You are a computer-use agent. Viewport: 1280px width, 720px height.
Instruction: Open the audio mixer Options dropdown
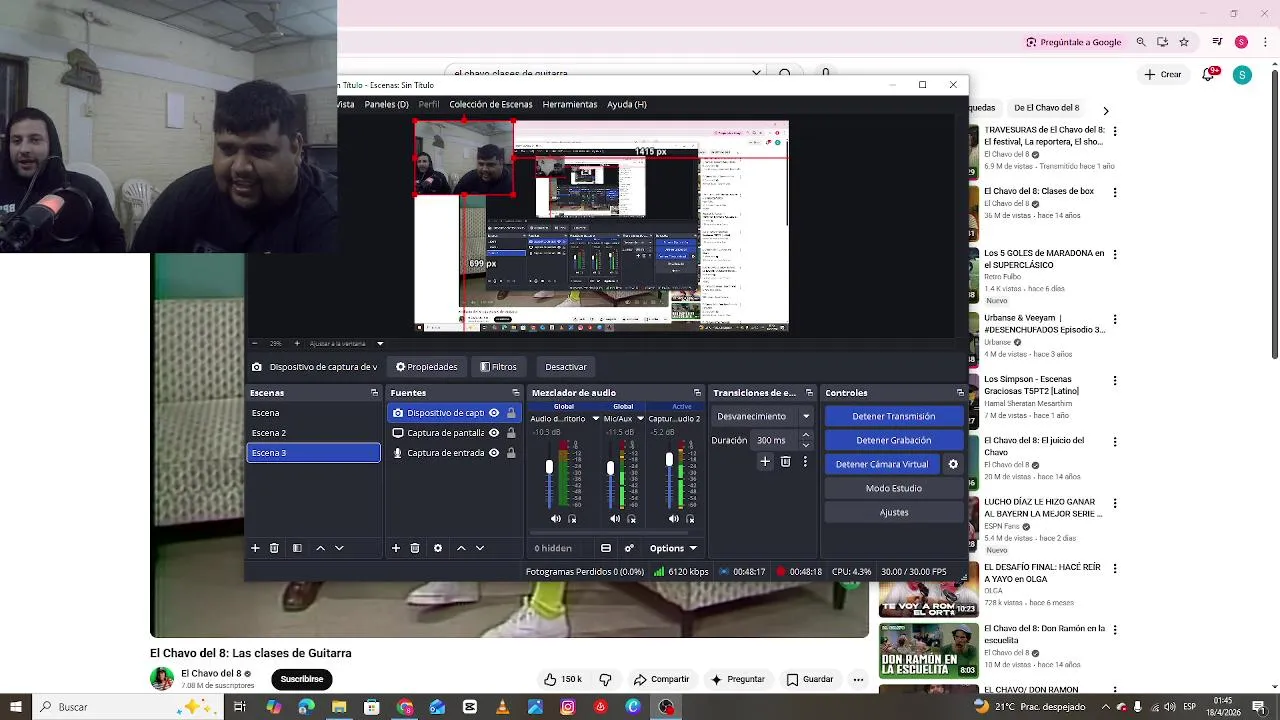(673, 548)
